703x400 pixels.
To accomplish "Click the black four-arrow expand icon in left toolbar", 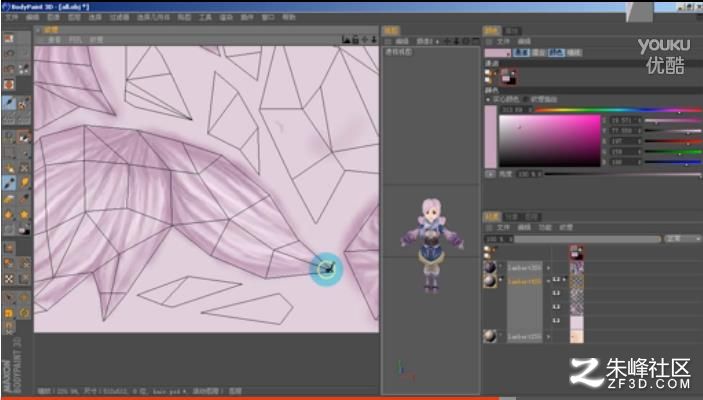I will pos(9,279).
